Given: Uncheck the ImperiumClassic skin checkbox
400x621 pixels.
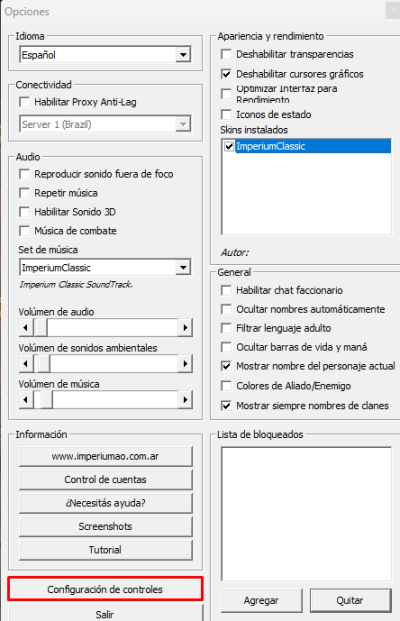Looking at the screenshot, I should (x=229, y=146).
